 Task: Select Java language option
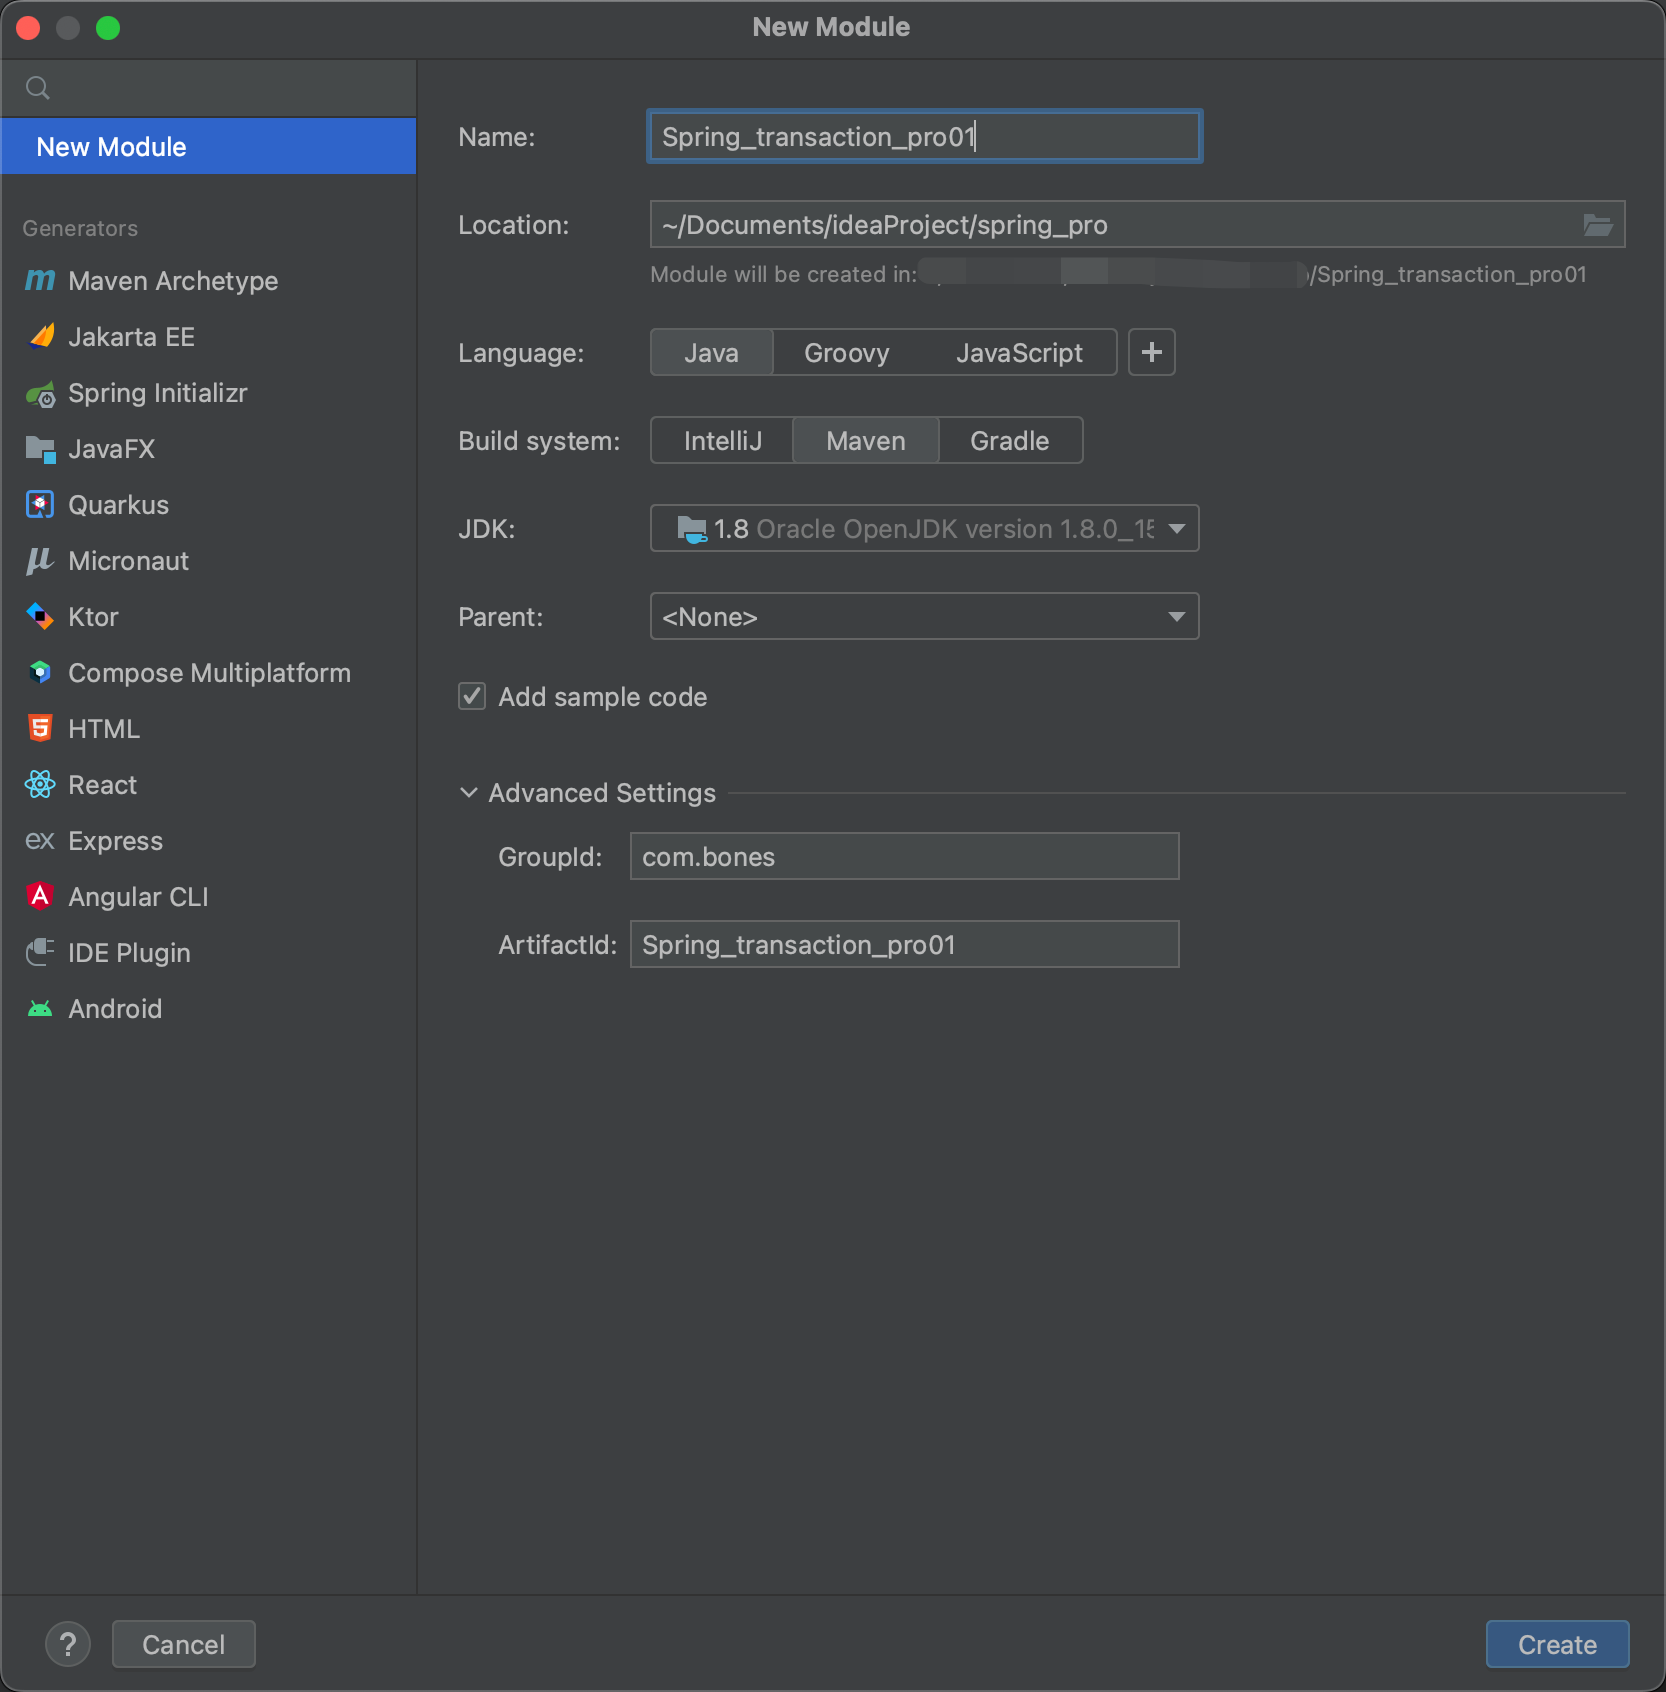click(712, 353)
